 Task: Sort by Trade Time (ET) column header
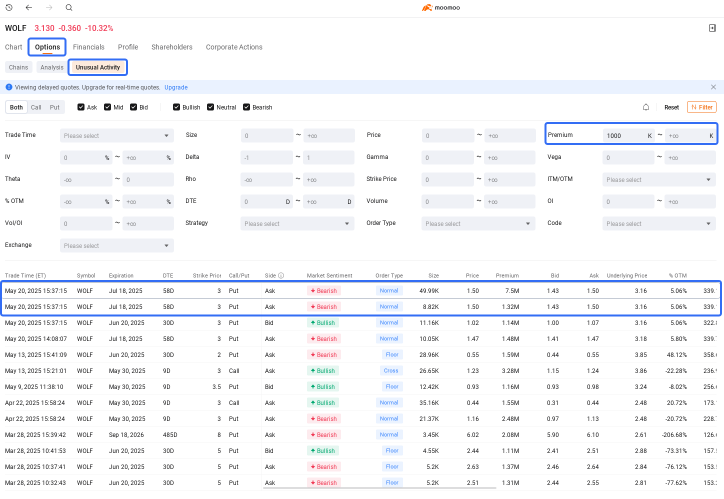coord(25,276)
